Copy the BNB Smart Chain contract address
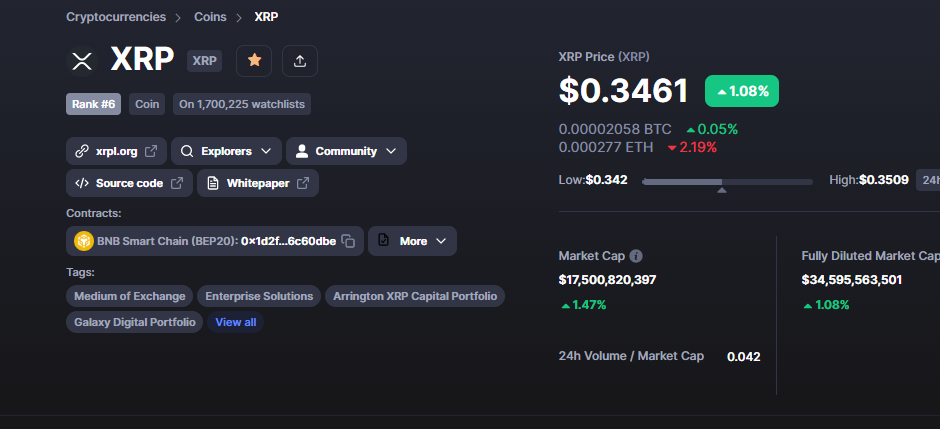 coord(348,241)
